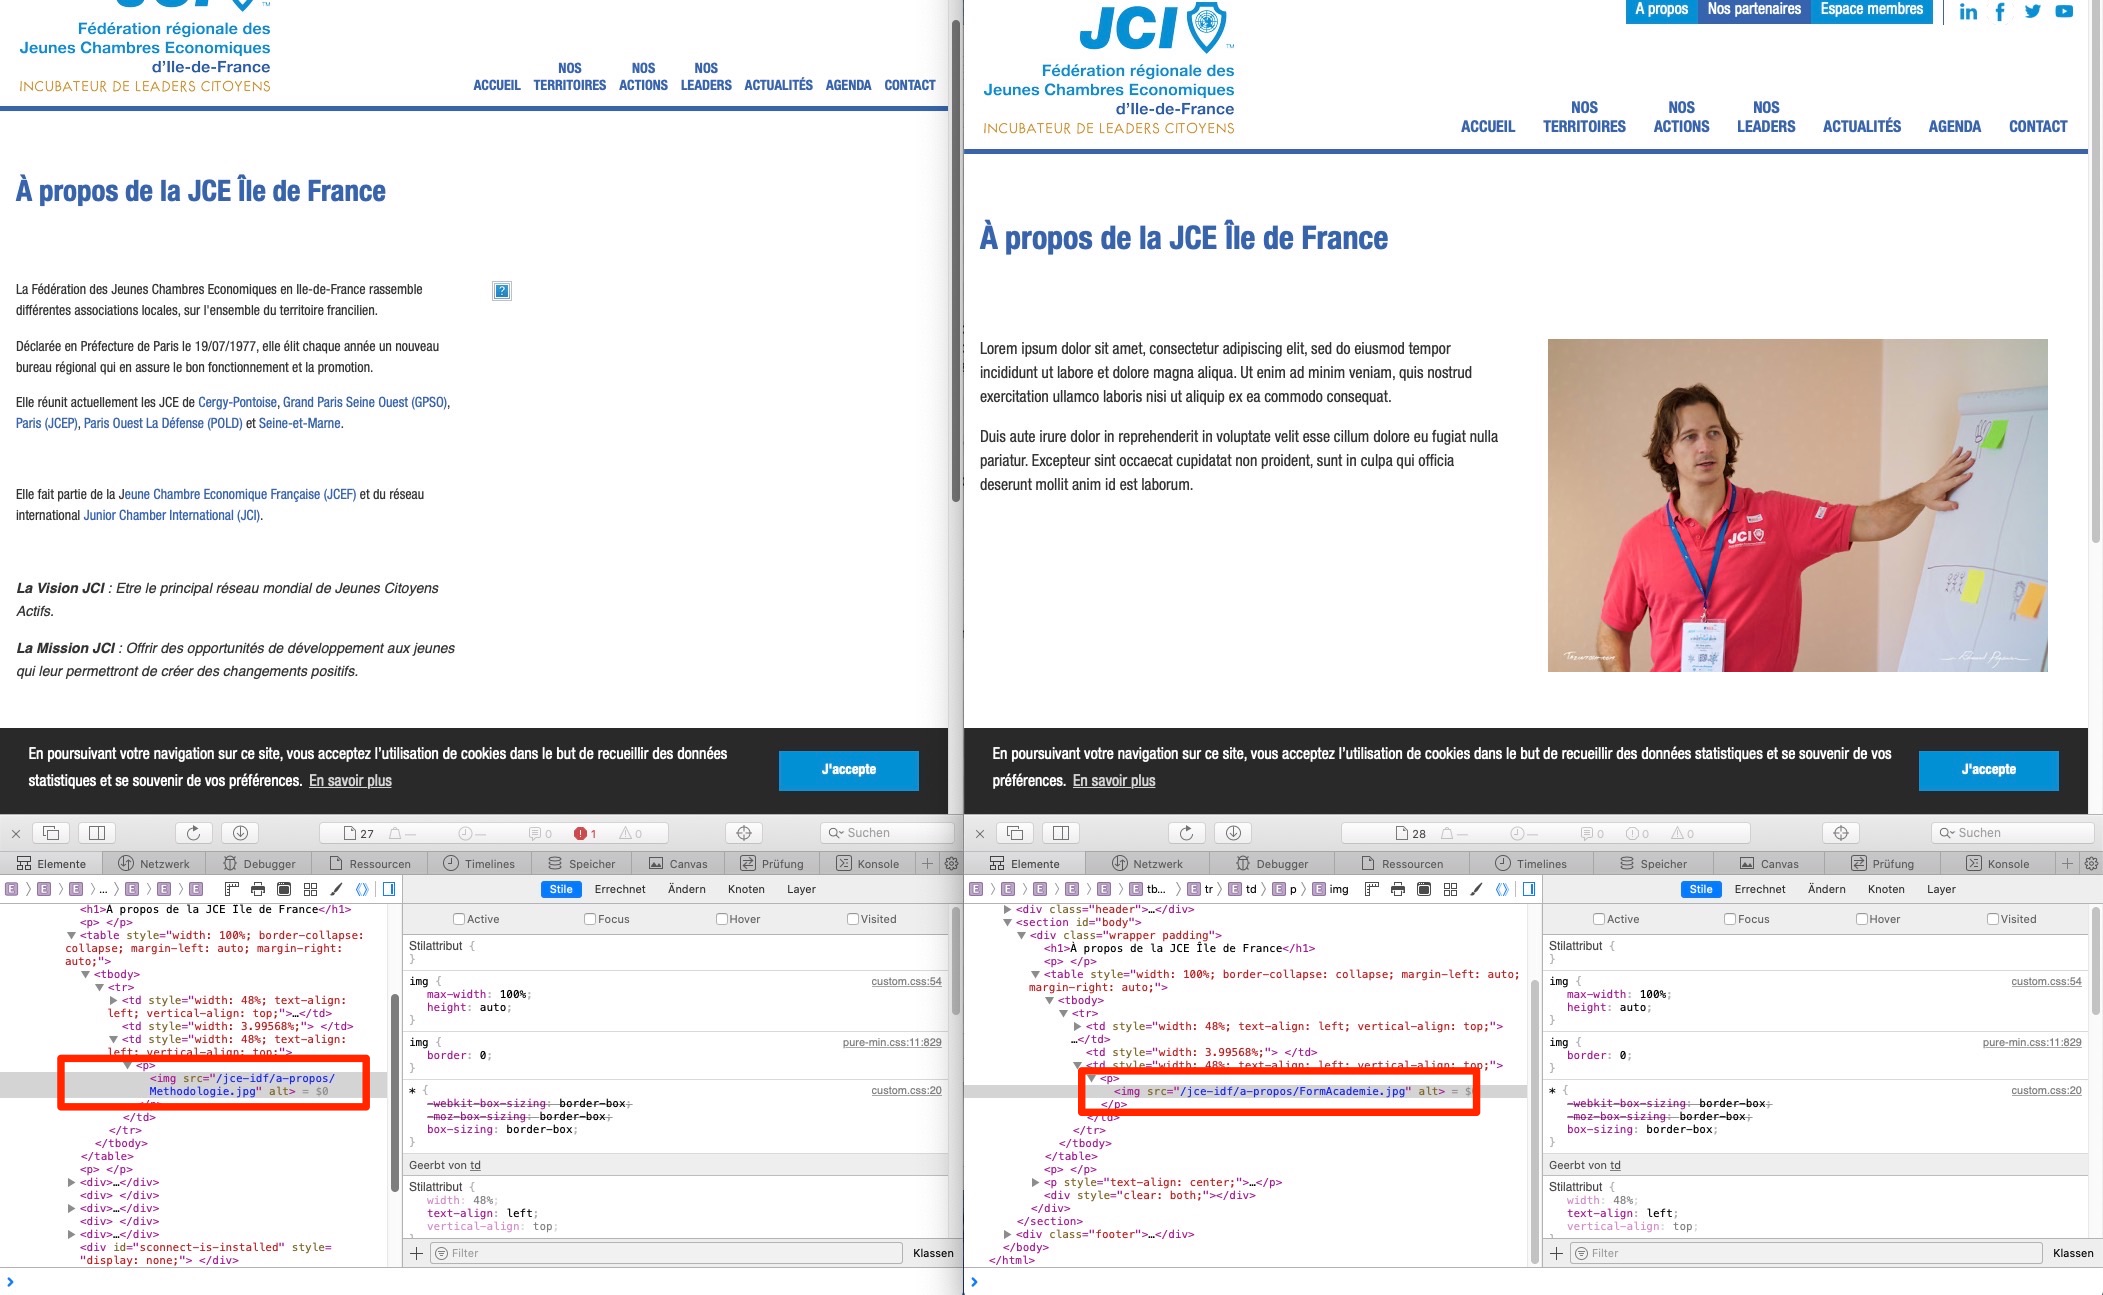The height and width of the screenshot is (1295, 2103).
Task: Check Hover pseudo-class in right inspector
Action: pyautogui.click(x=1862, y=919)
